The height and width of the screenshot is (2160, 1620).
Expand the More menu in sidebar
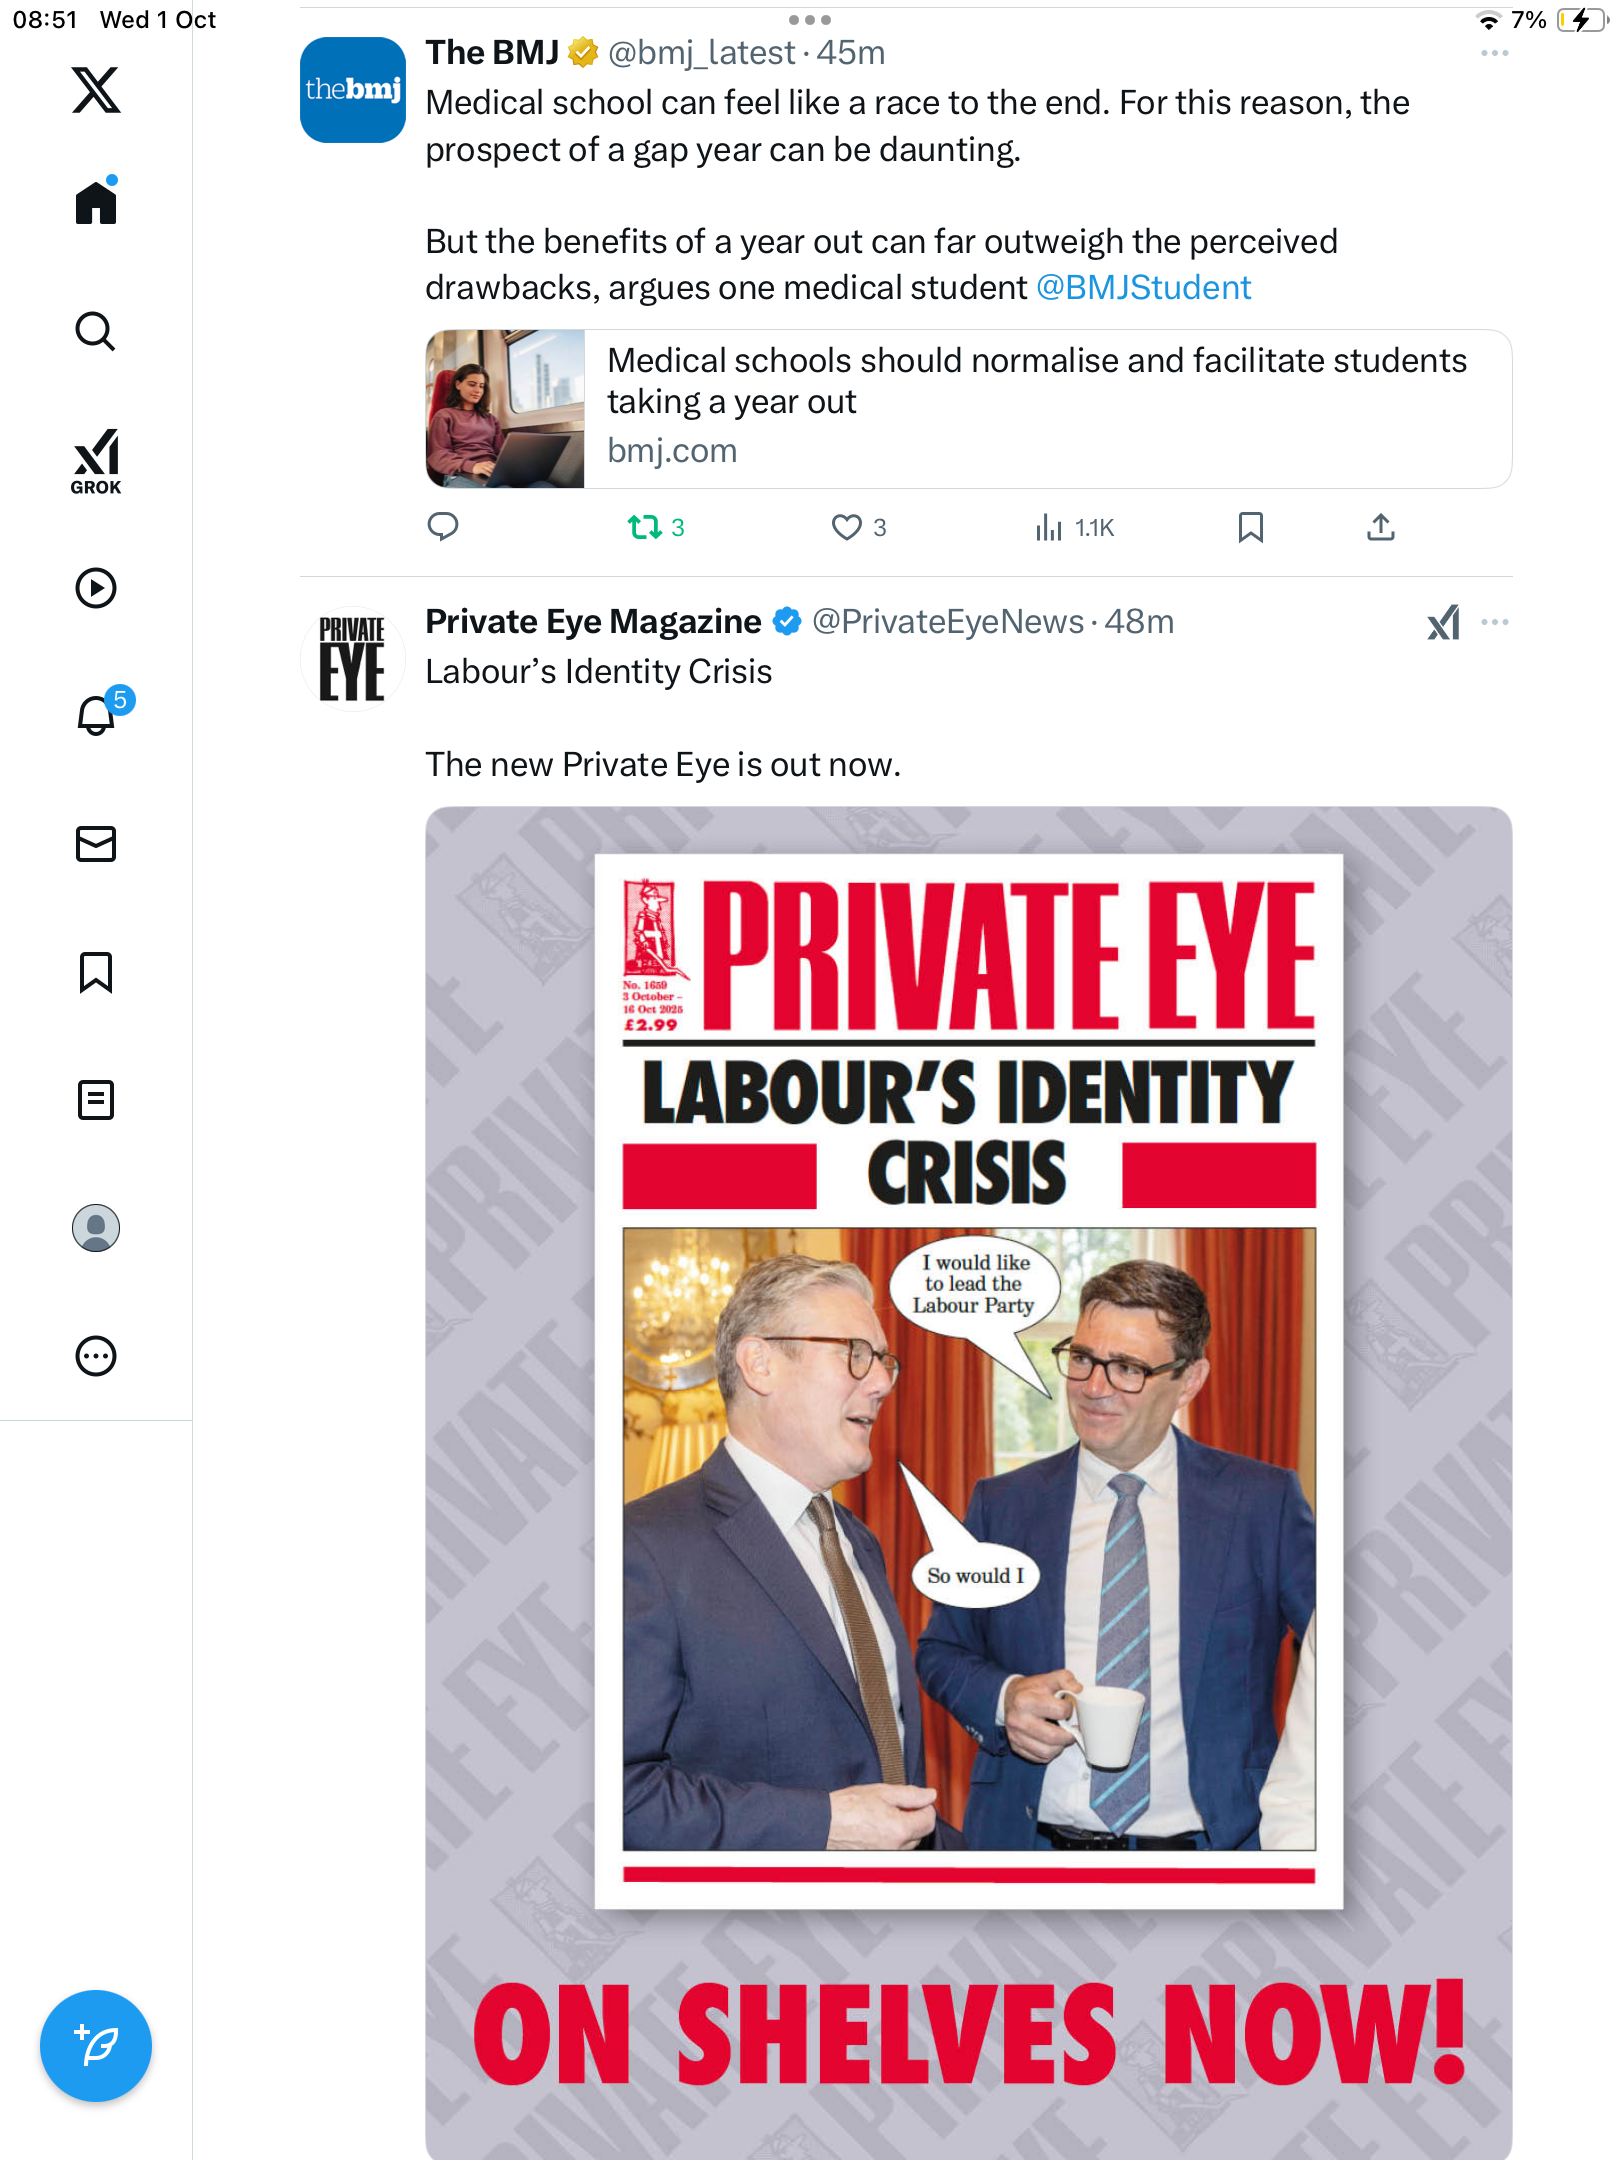coord(96,1356)
